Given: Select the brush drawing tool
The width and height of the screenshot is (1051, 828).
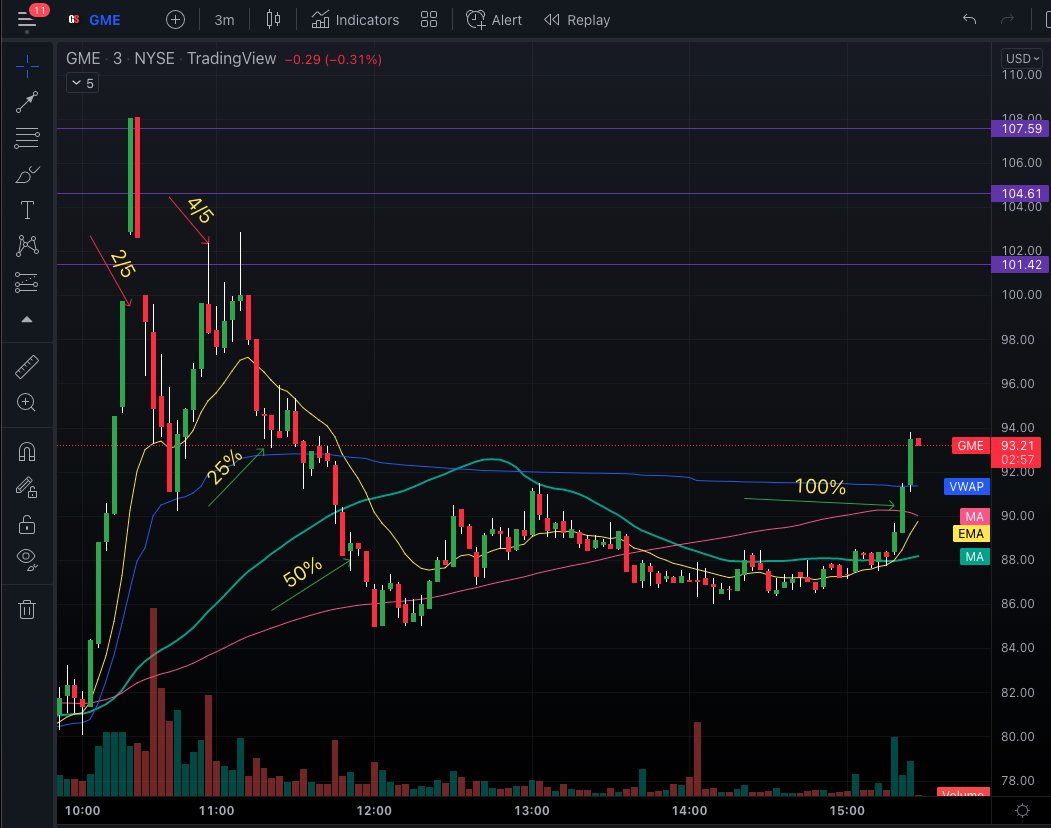Looking at the screenshot, I should click(27, 175).
